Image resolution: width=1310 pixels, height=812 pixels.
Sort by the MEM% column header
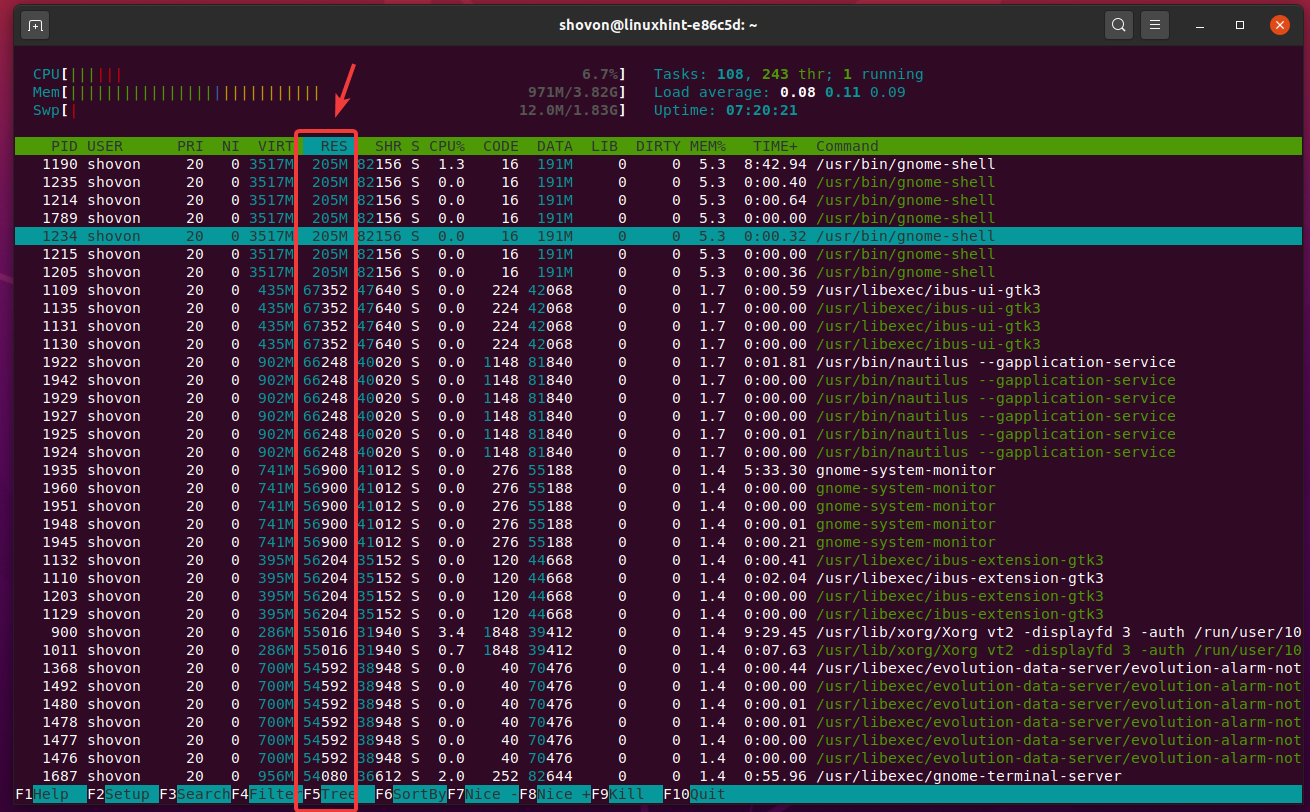click(x=708, y=146)
